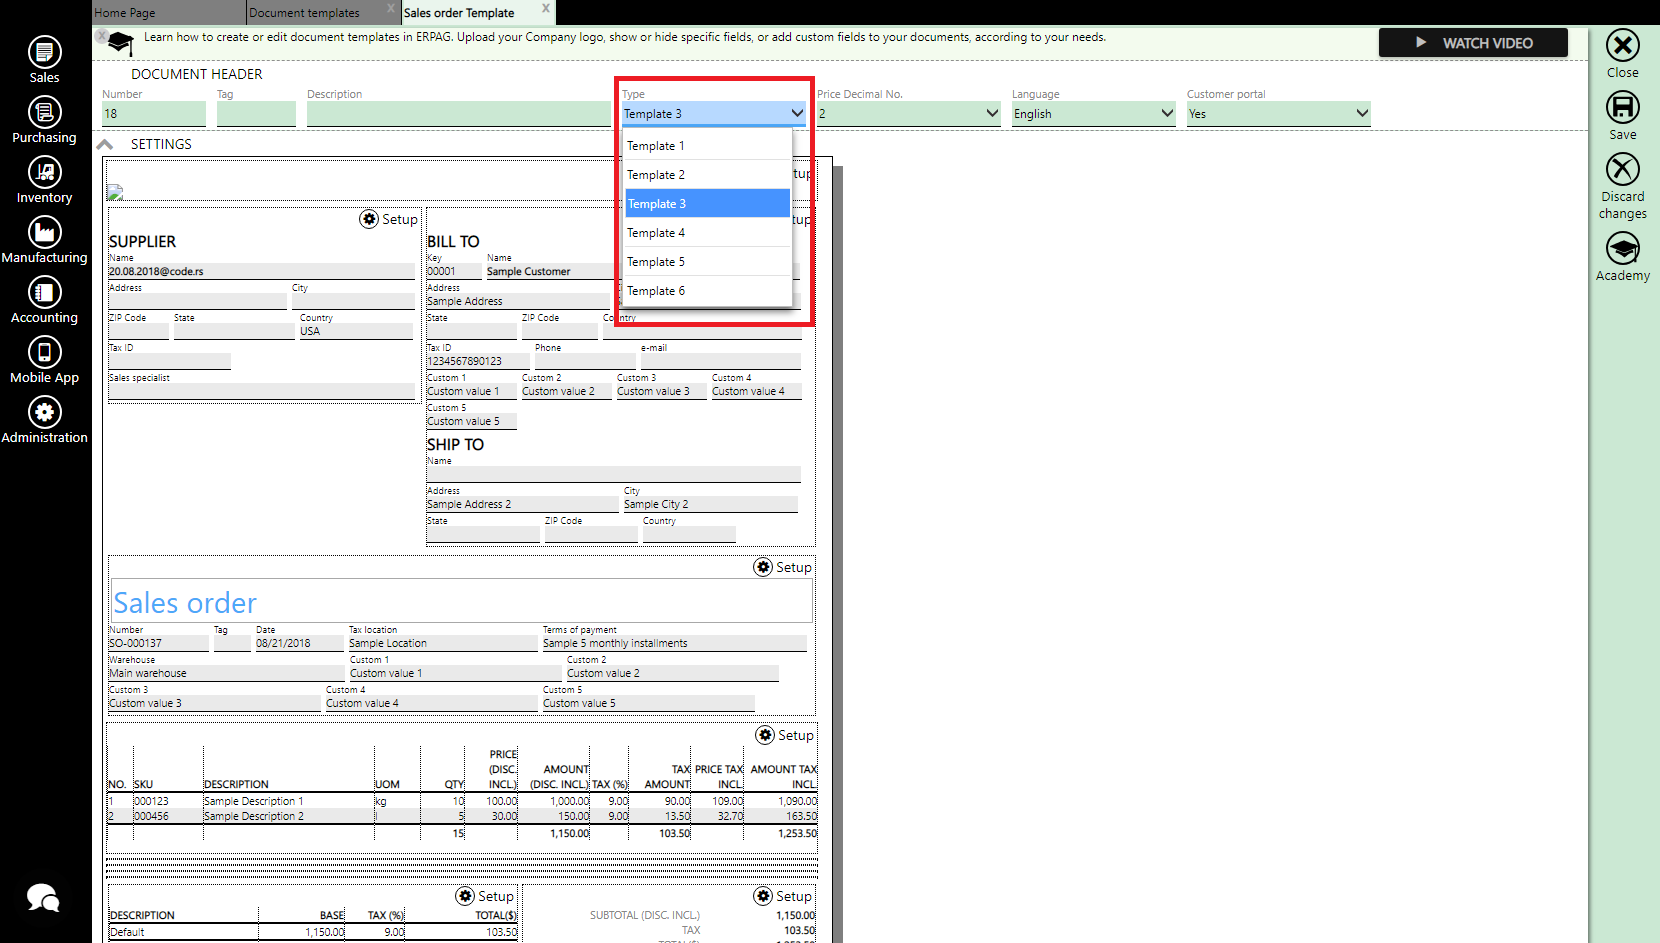The image size is (1660, 943).
Task: Choose Template 6 from Type list
Action: pos(708,291)
